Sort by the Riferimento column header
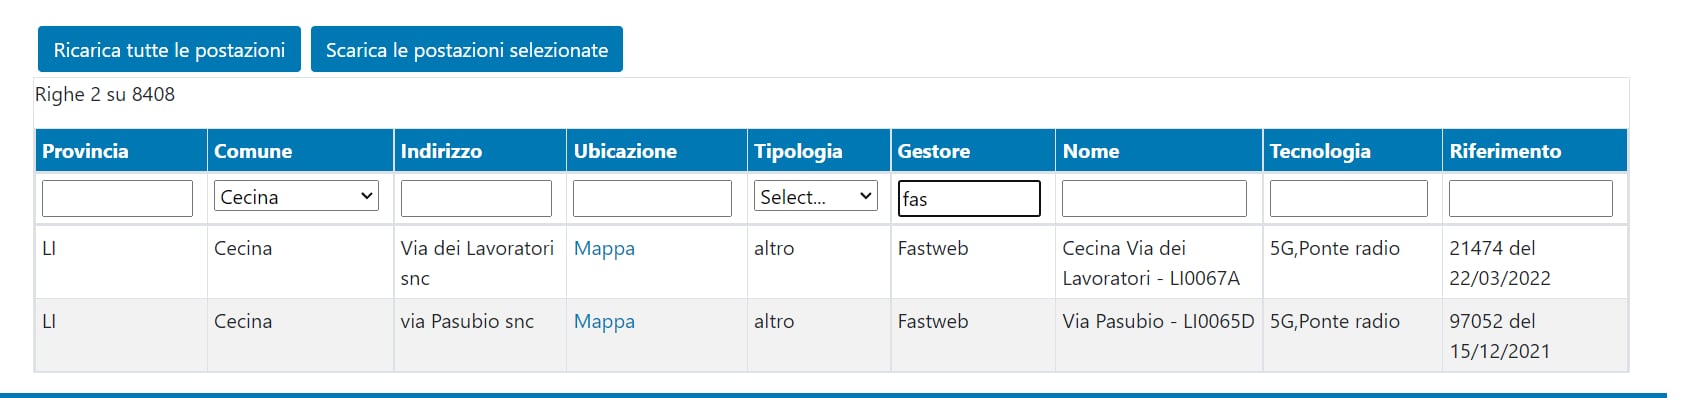 [1505, 151]
